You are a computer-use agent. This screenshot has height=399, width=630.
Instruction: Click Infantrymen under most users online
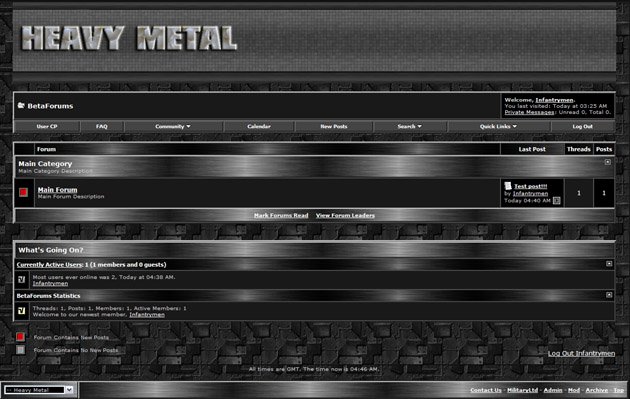tap(50, 283)
